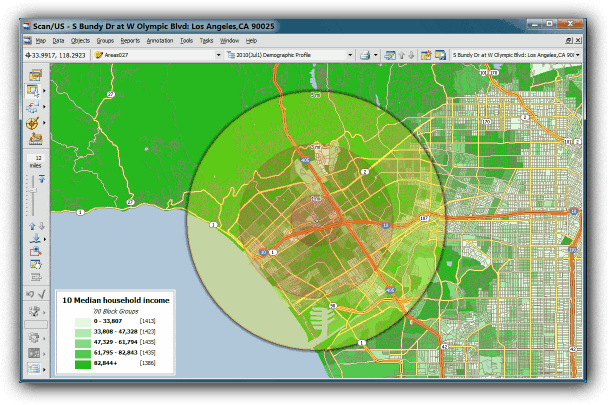This screenshot has height=405, width=609.
Task: Click the 47,329 - 61,794 legend swatch
Action: [83, 343]
